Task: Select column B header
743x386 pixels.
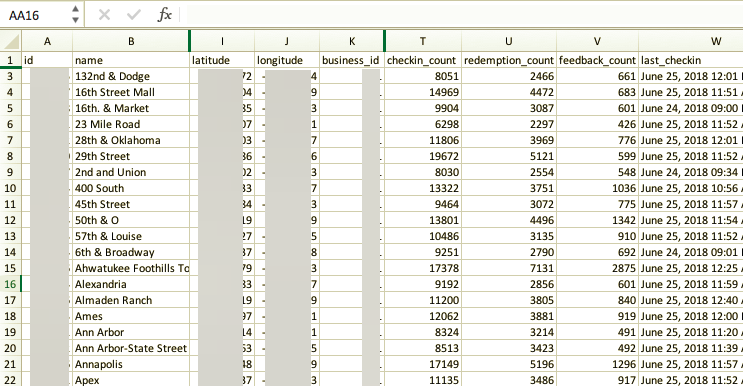Action: [131, 41]
